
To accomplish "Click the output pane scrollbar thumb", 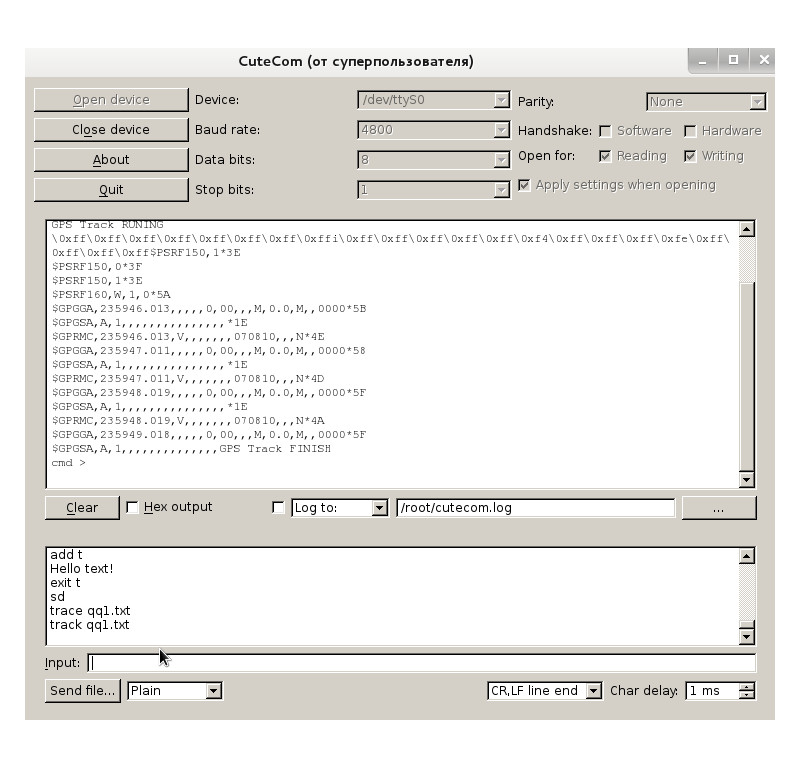I will click(746, 377).
